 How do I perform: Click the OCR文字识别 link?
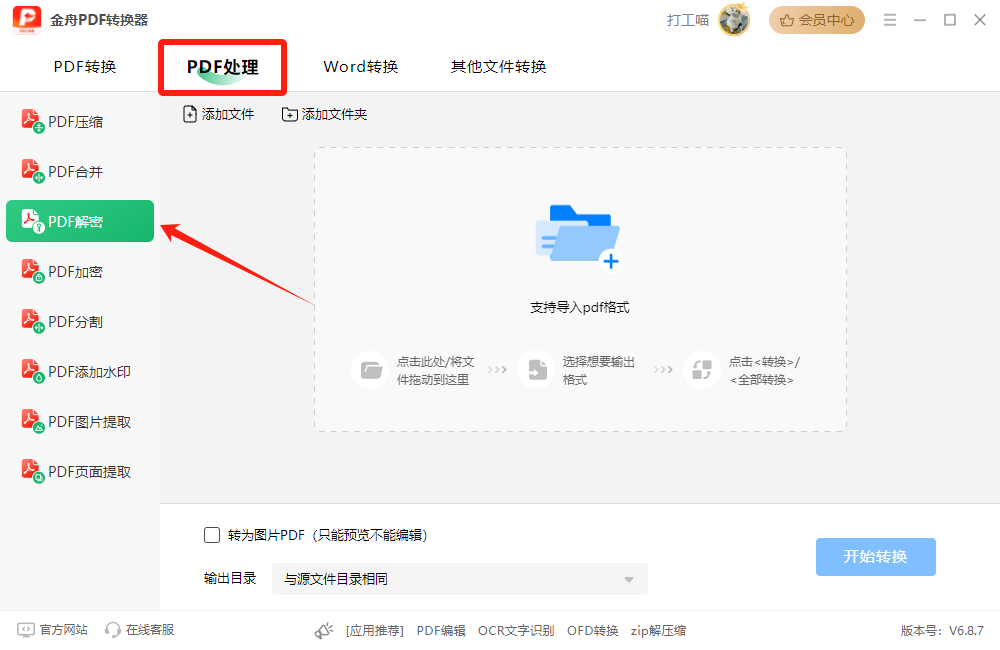516,631
